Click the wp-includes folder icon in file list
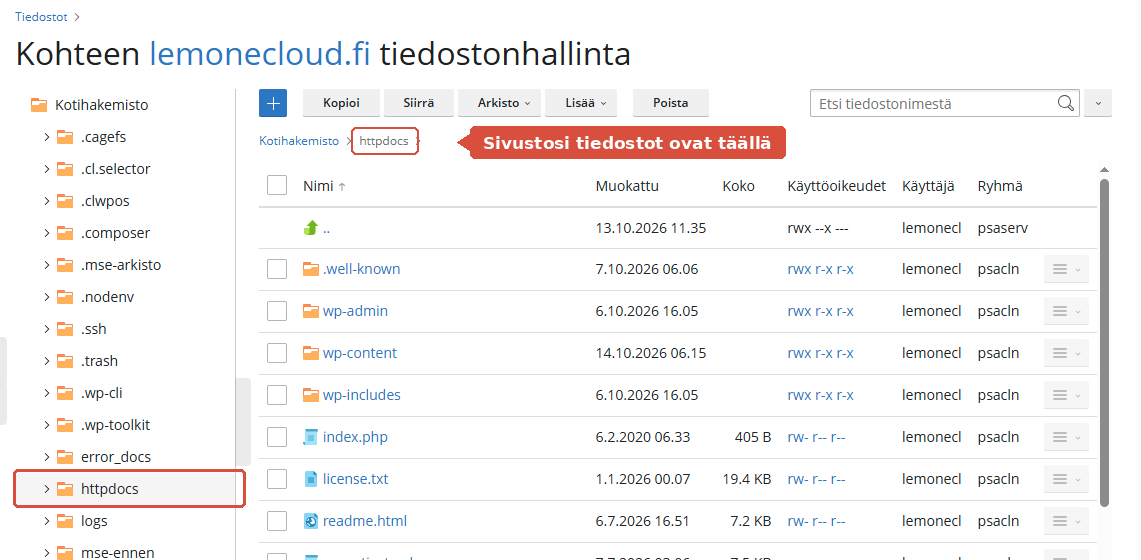The width and height of the screenshot is (1141, 560). 311,396
